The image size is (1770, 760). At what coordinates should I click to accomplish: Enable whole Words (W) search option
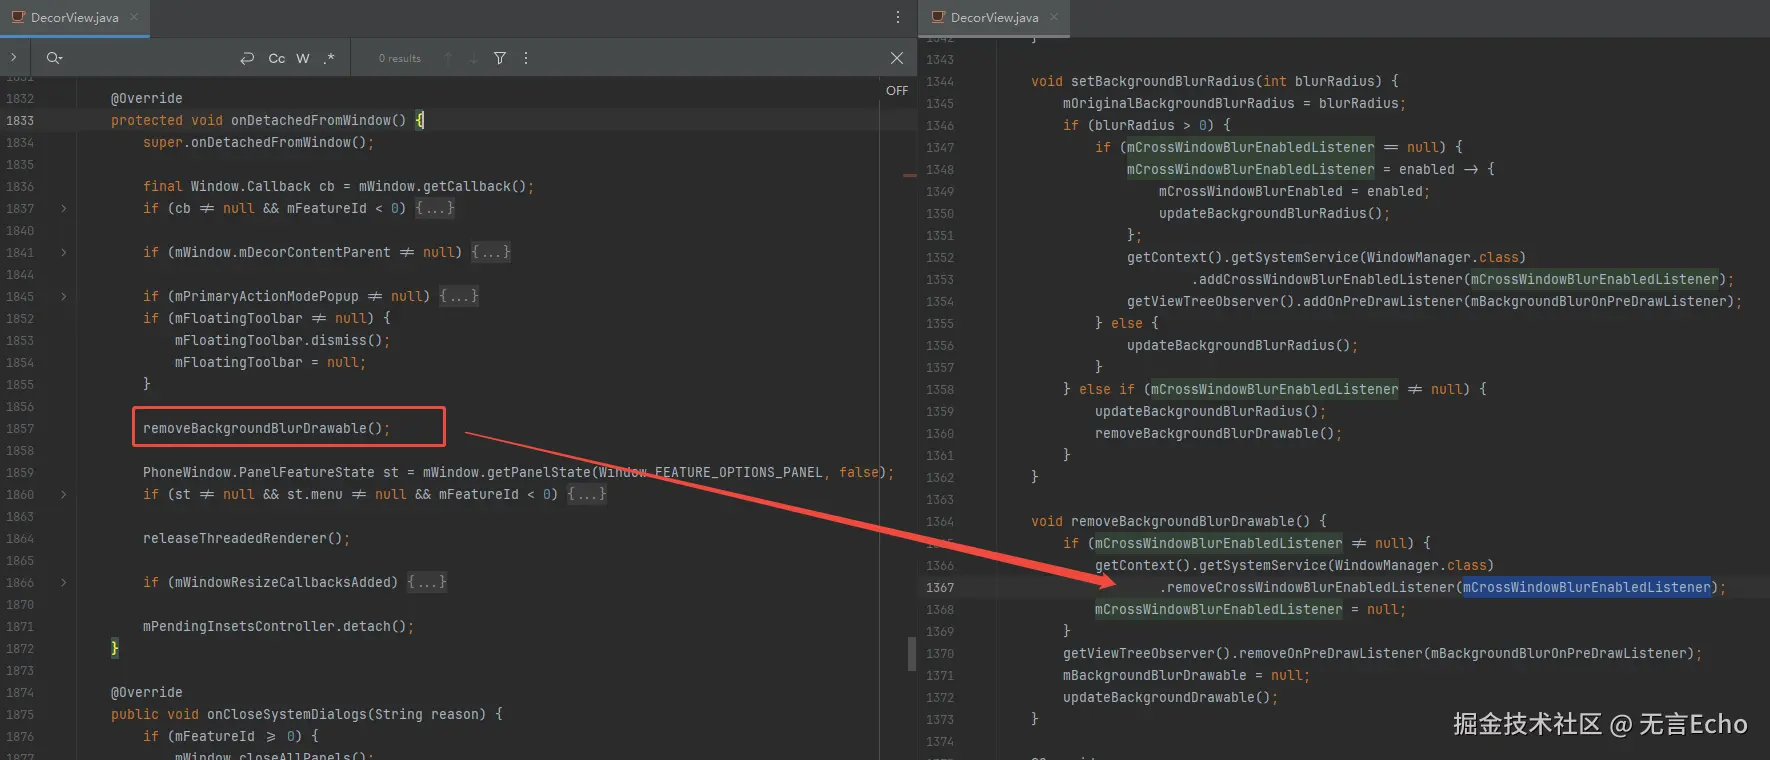coord(303,58)
